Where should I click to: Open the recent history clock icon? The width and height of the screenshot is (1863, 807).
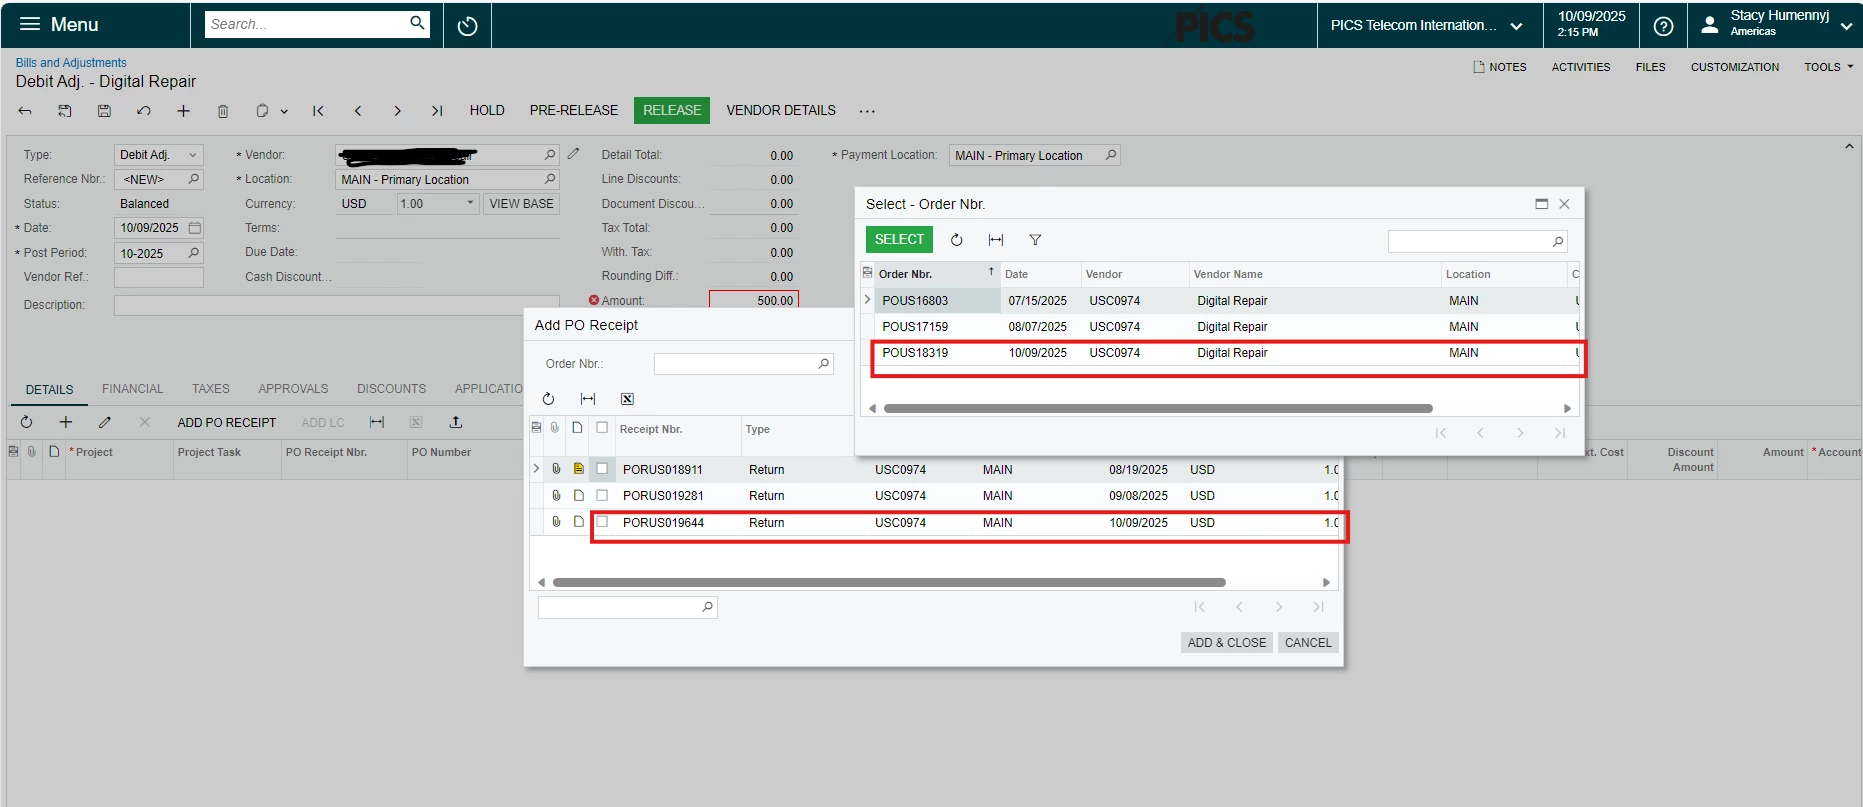[467, 26]
